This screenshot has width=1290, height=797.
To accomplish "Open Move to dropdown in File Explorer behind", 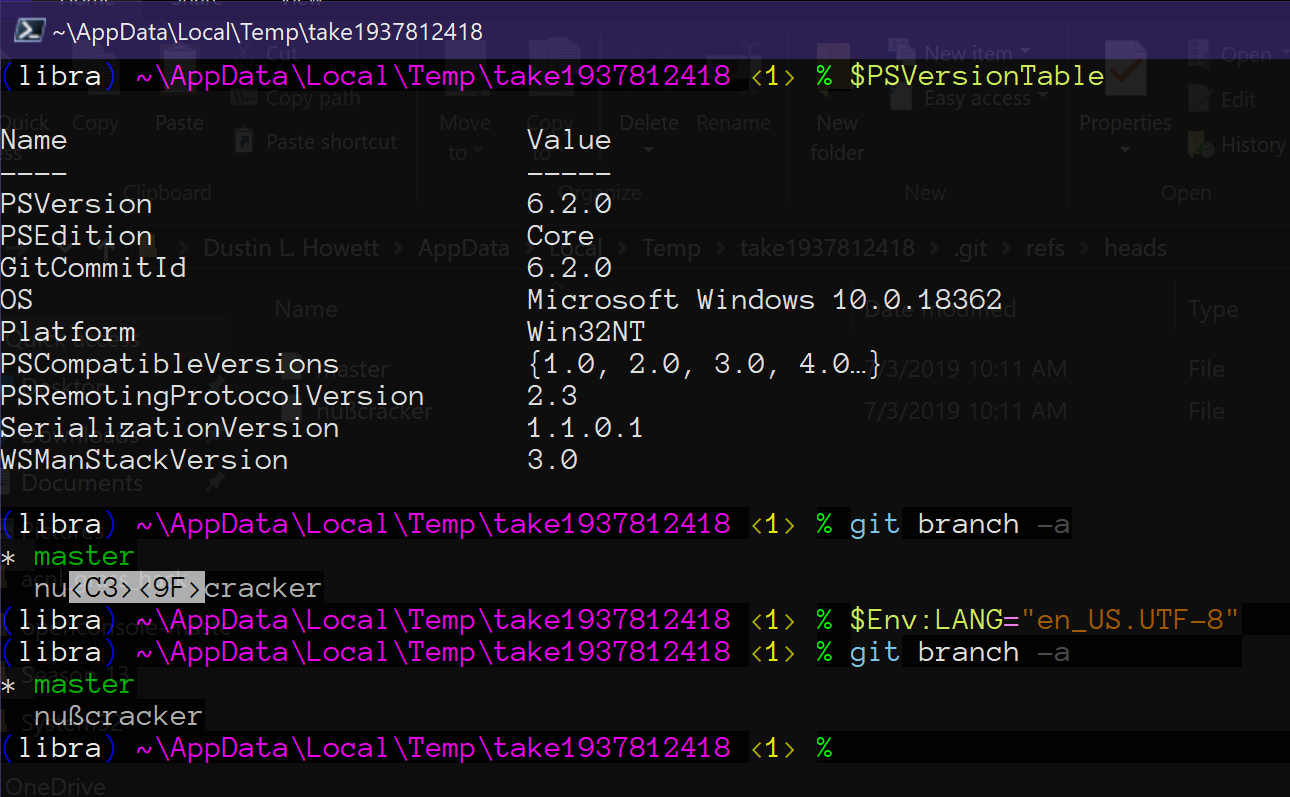I will coord(465,137).
